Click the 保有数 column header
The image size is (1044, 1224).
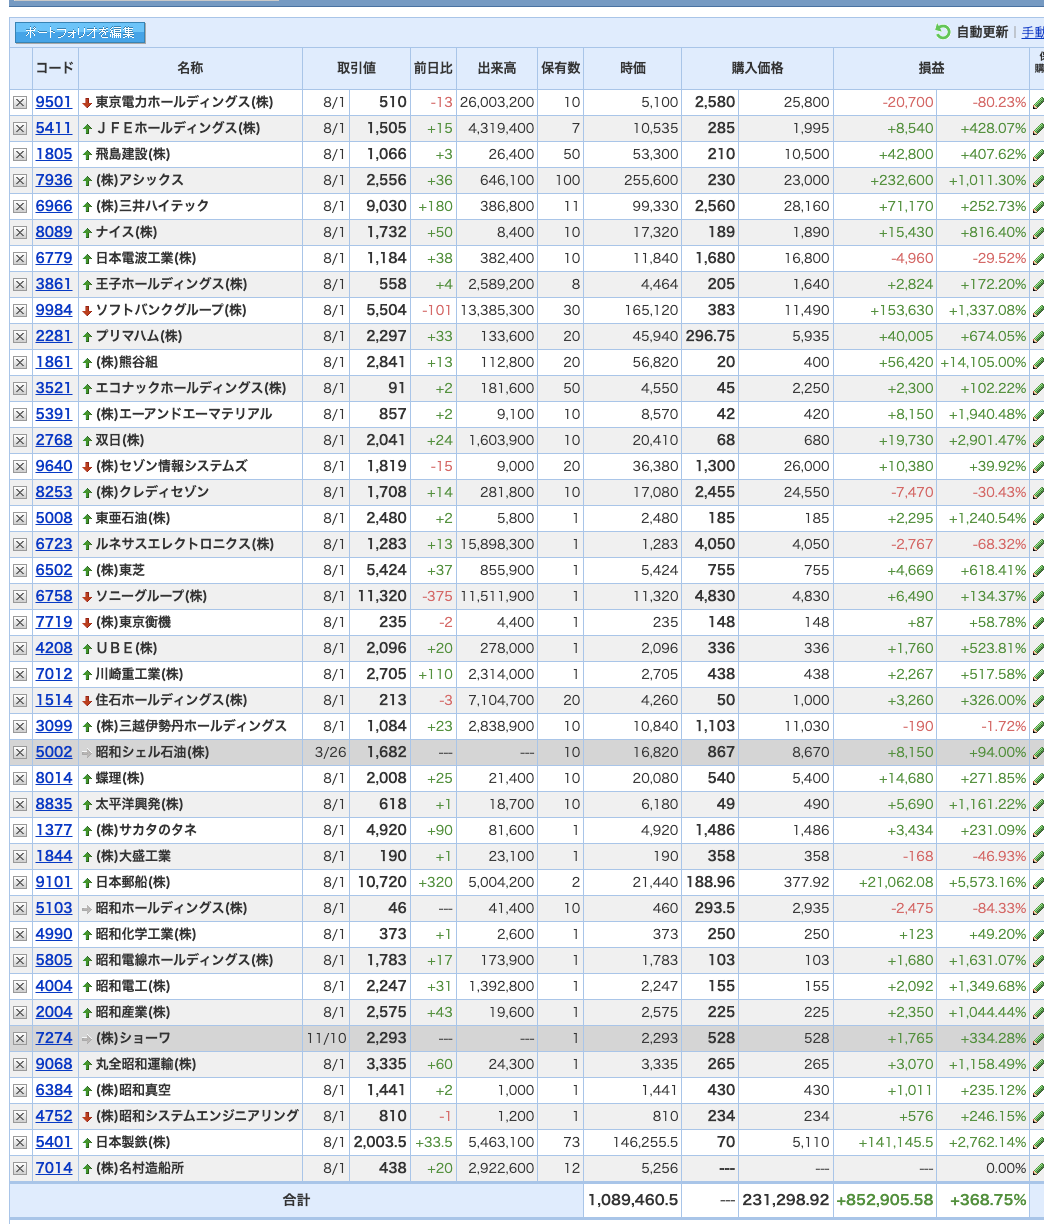click(x=561, y=68)
